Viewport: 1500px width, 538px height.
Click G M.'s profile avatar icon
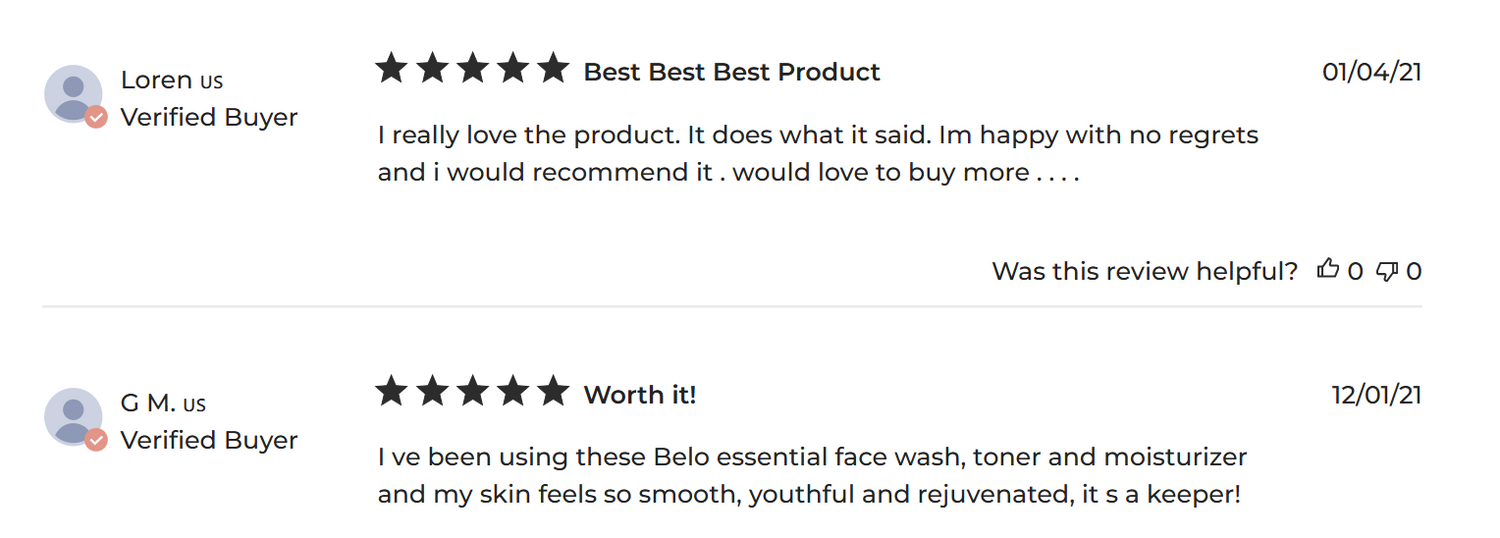[x=73, y=417]
